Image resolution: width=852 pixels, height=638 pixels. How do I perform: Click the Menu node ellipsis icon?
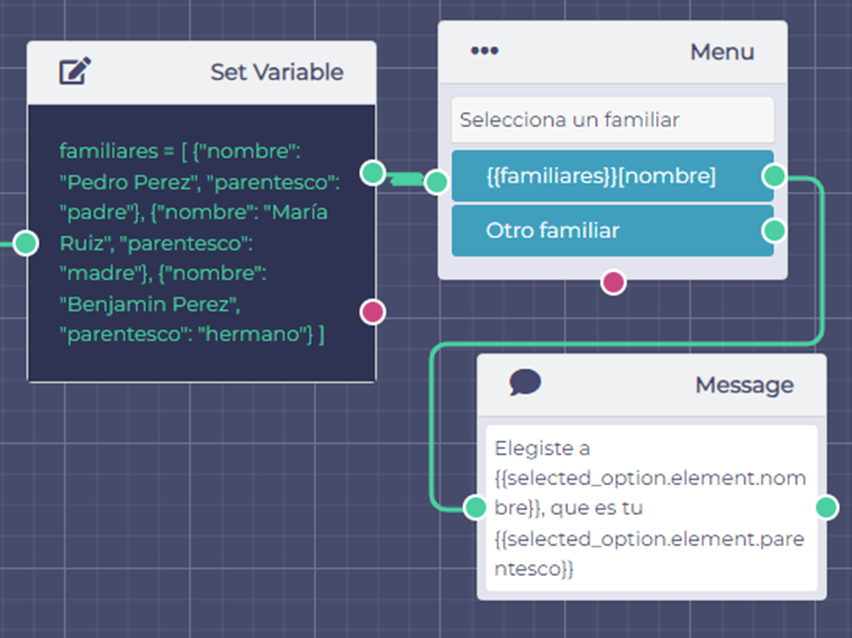[484, 51]
